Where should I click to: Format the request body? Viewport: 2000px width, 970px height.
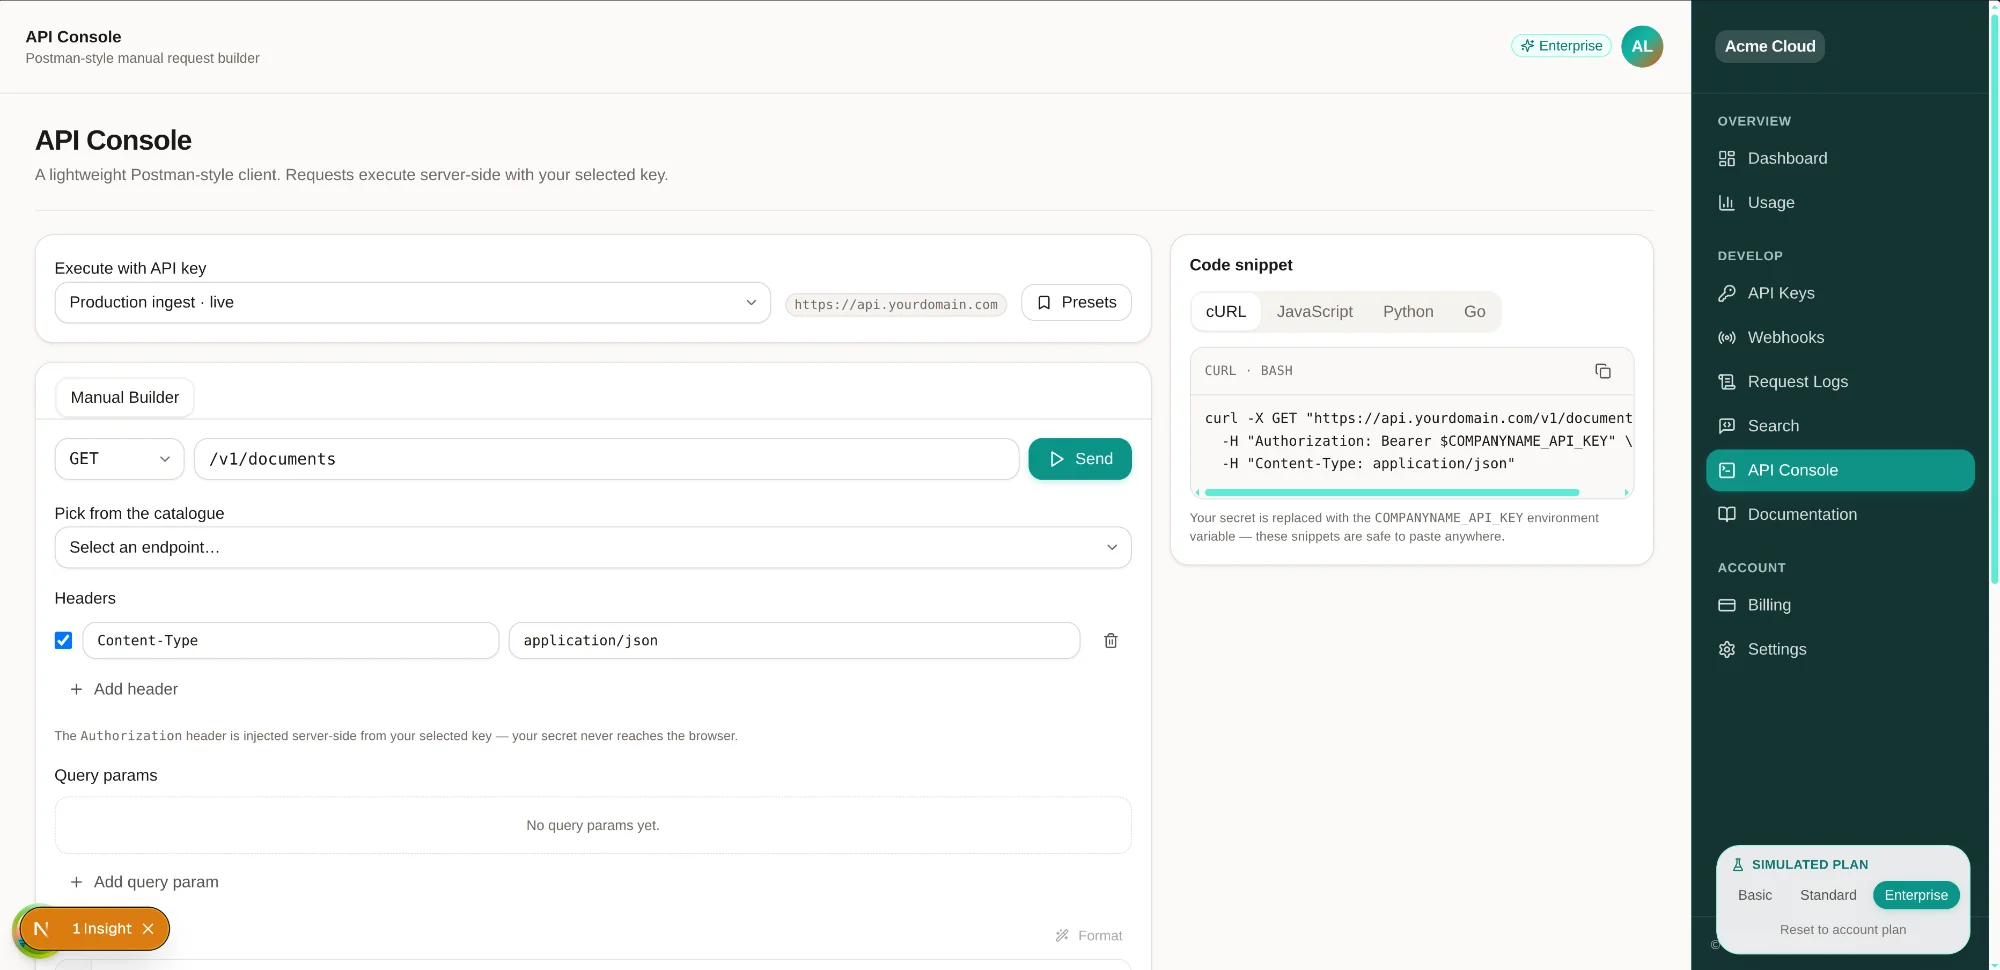tap(1089, 936)
